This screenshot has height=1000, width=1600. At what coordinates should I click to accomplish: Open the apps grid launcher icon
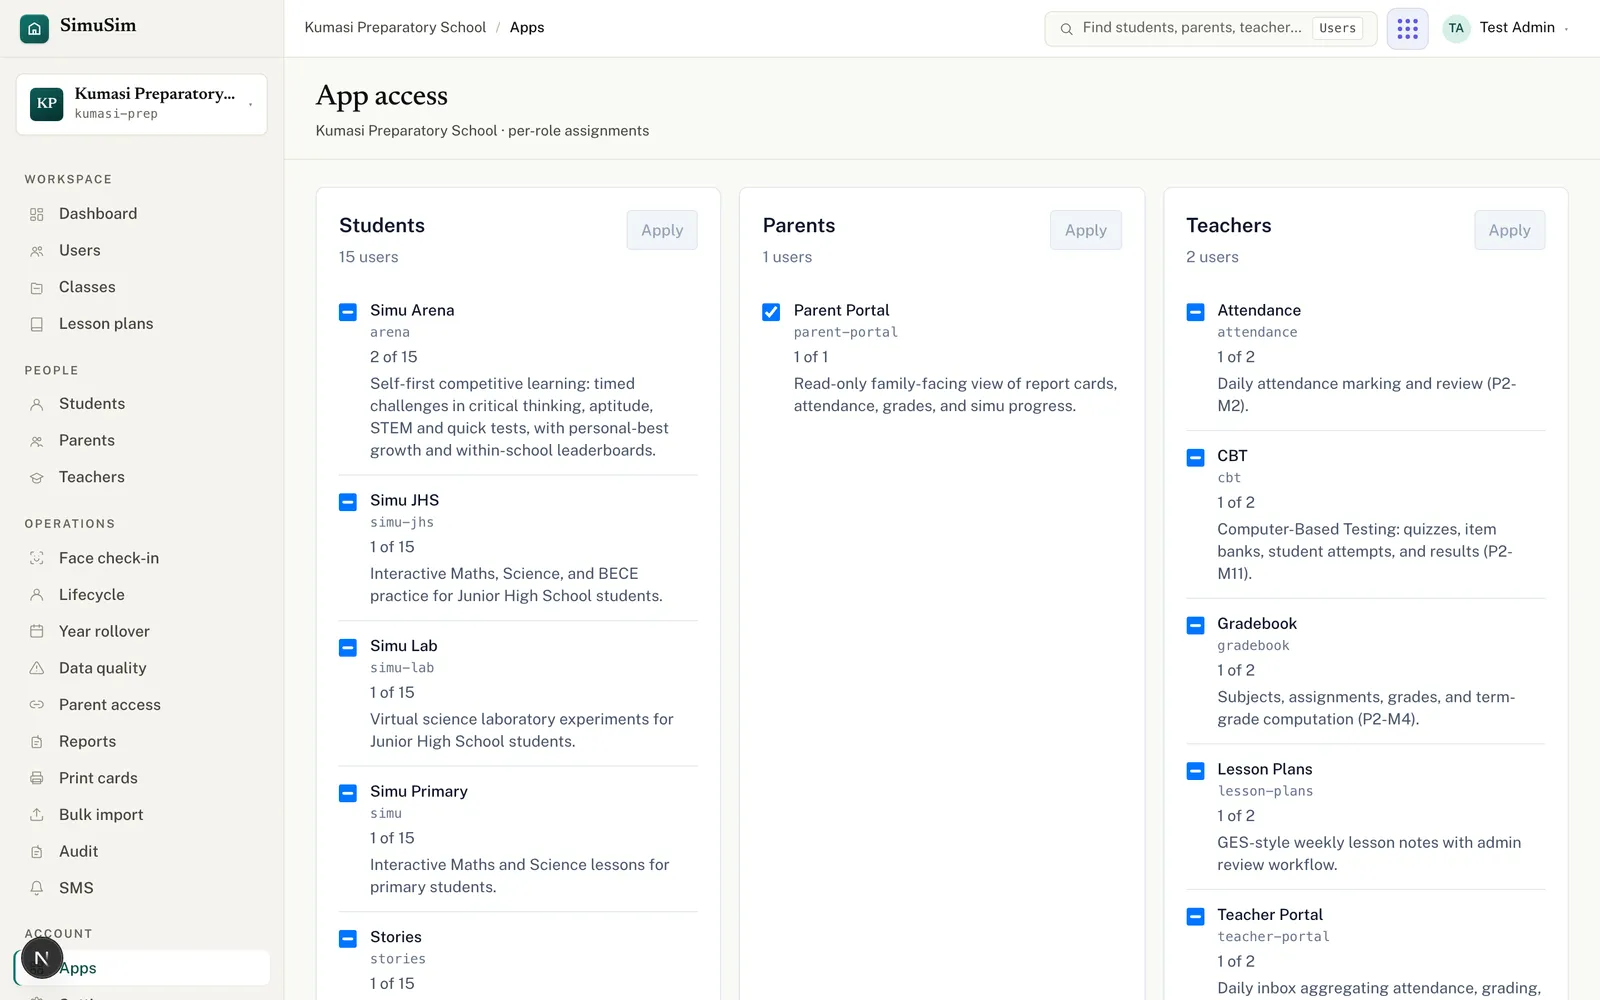pyautogui.click(x=1407, y=28)
